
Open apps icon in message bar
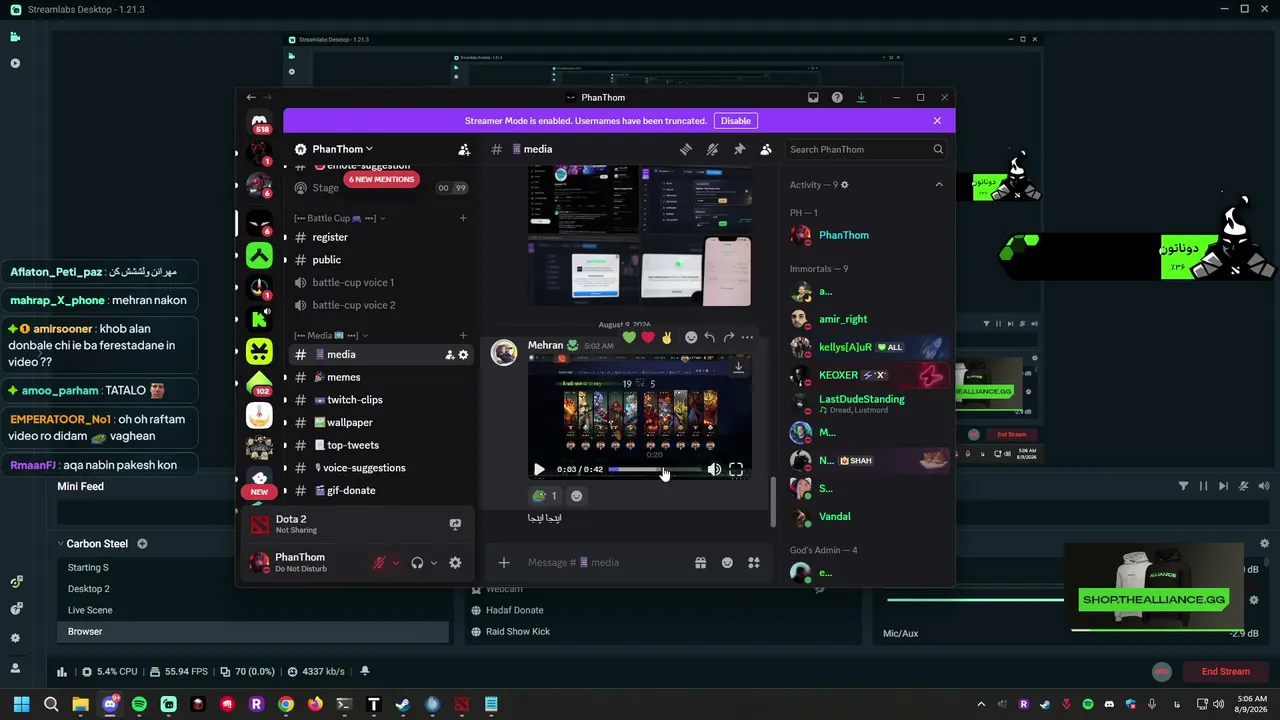(754, 563)
